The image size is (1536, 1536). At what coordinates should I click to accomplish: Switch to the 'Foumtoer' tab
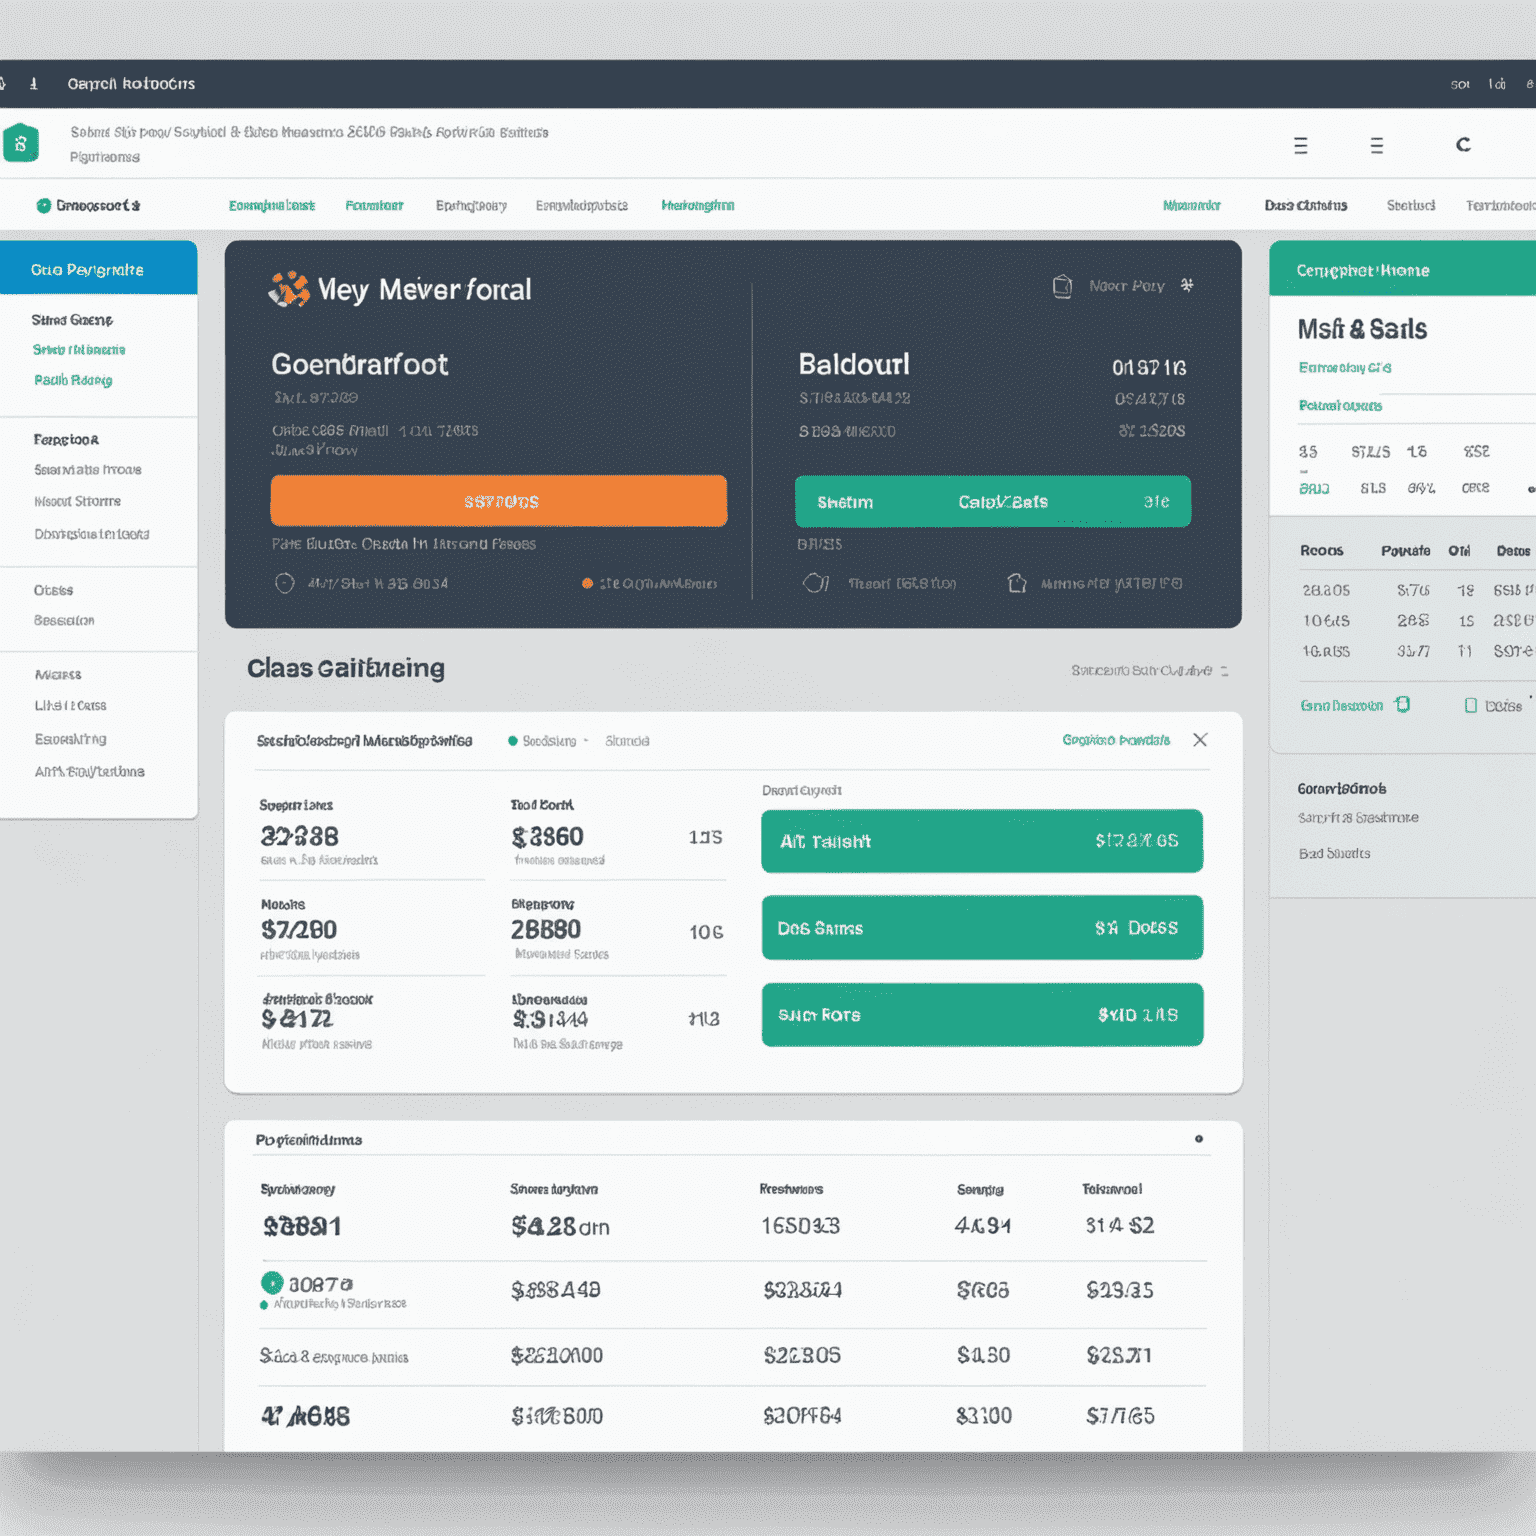pos(374,206)
